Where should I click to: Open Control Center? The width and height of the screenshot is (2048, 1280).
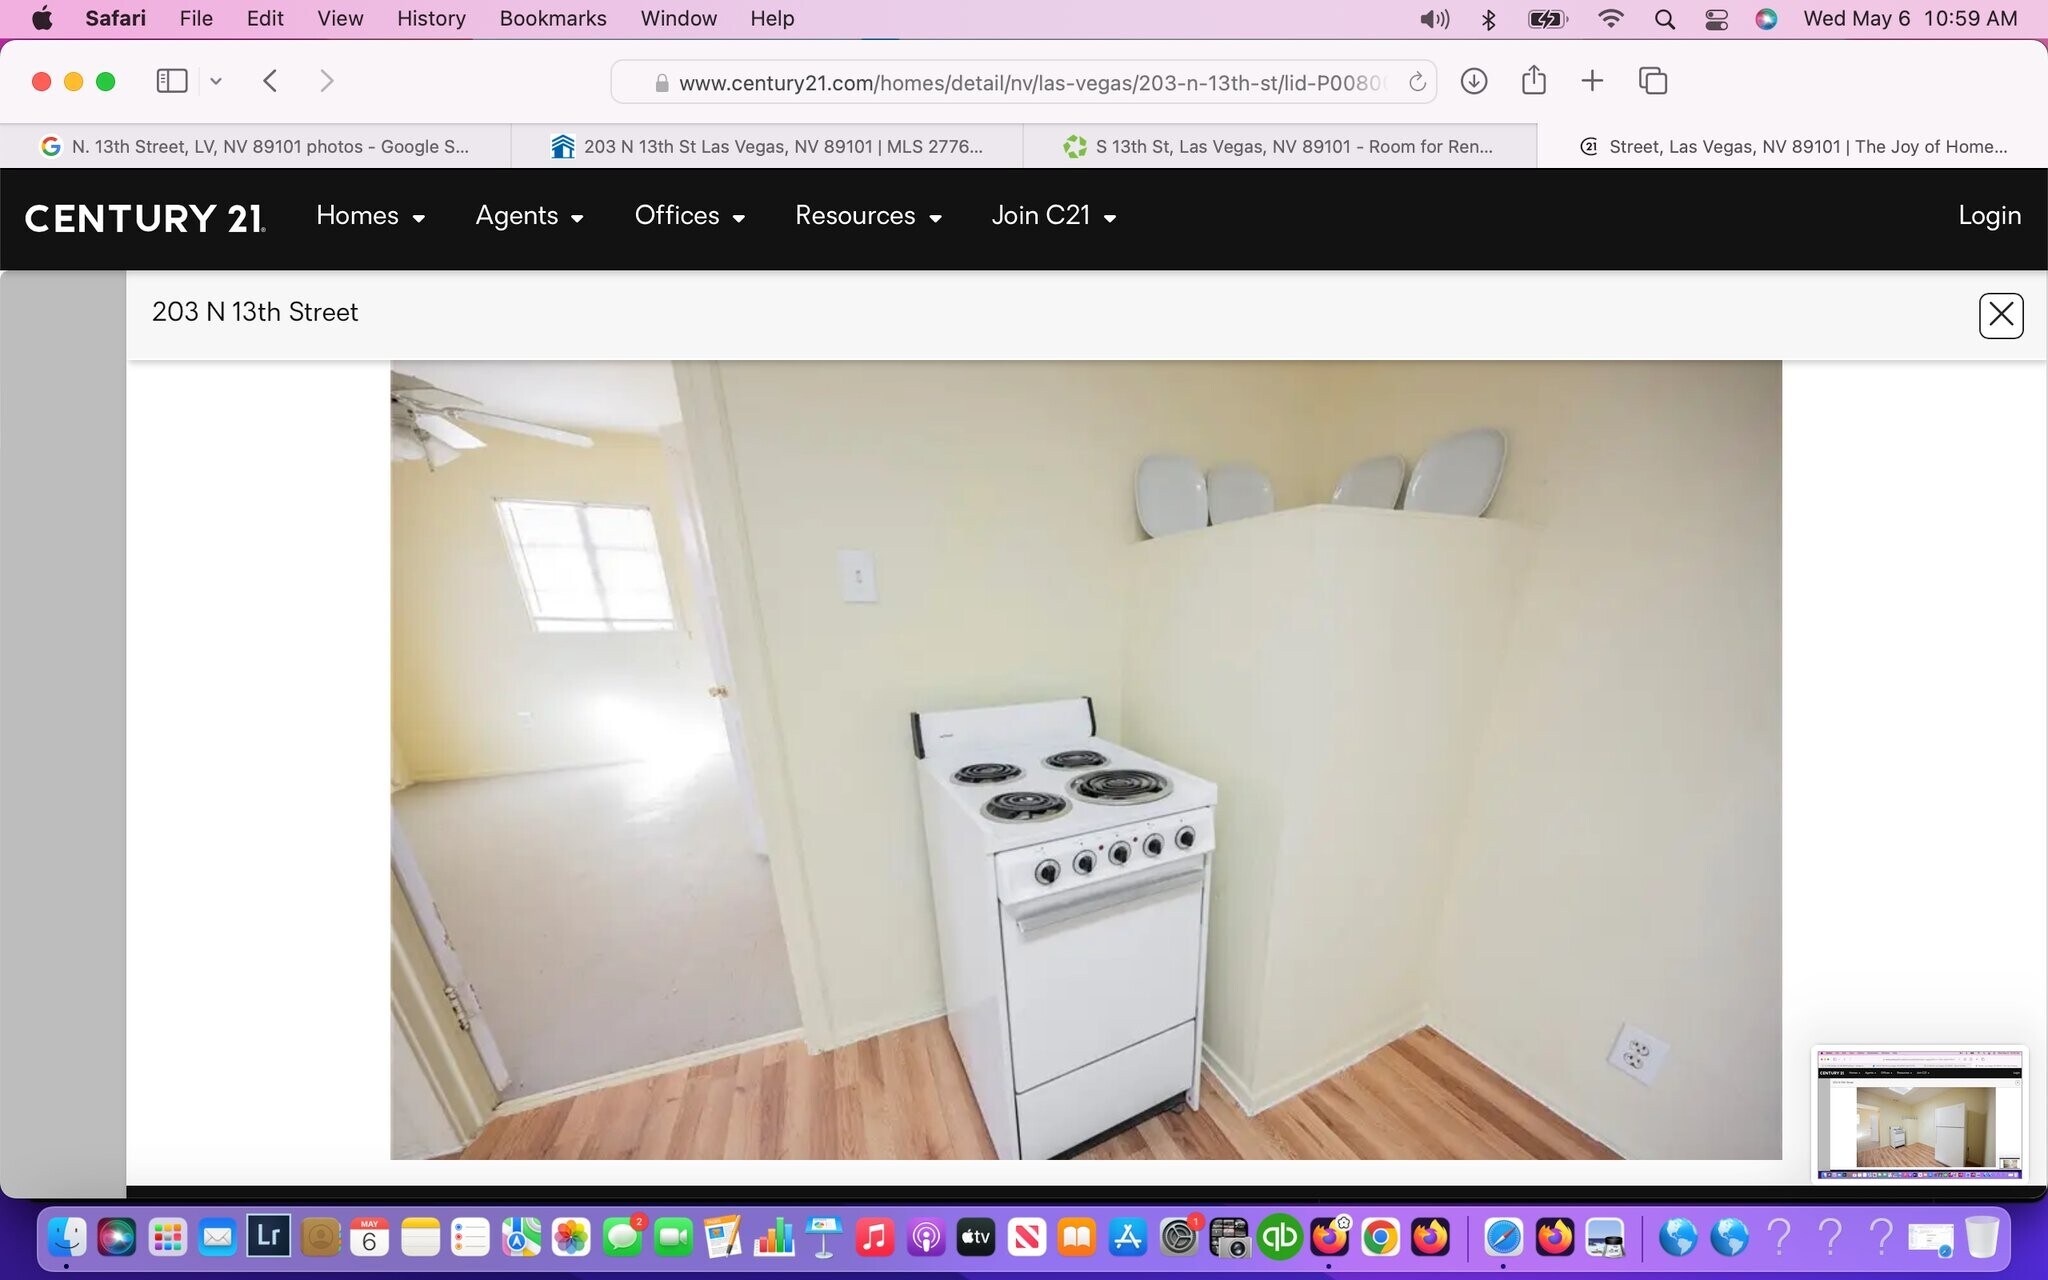(1716, 19)
